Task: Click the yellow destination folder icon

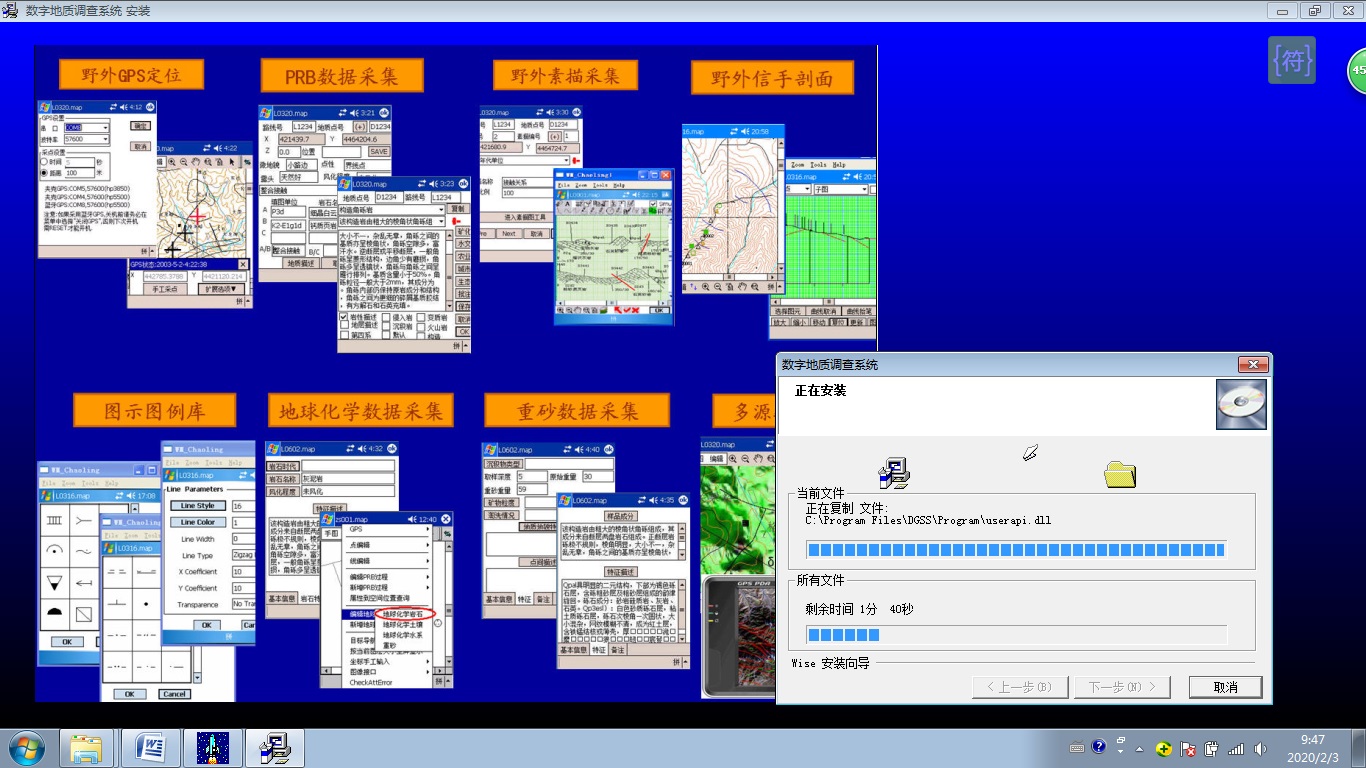Action: click(1120, 473)
